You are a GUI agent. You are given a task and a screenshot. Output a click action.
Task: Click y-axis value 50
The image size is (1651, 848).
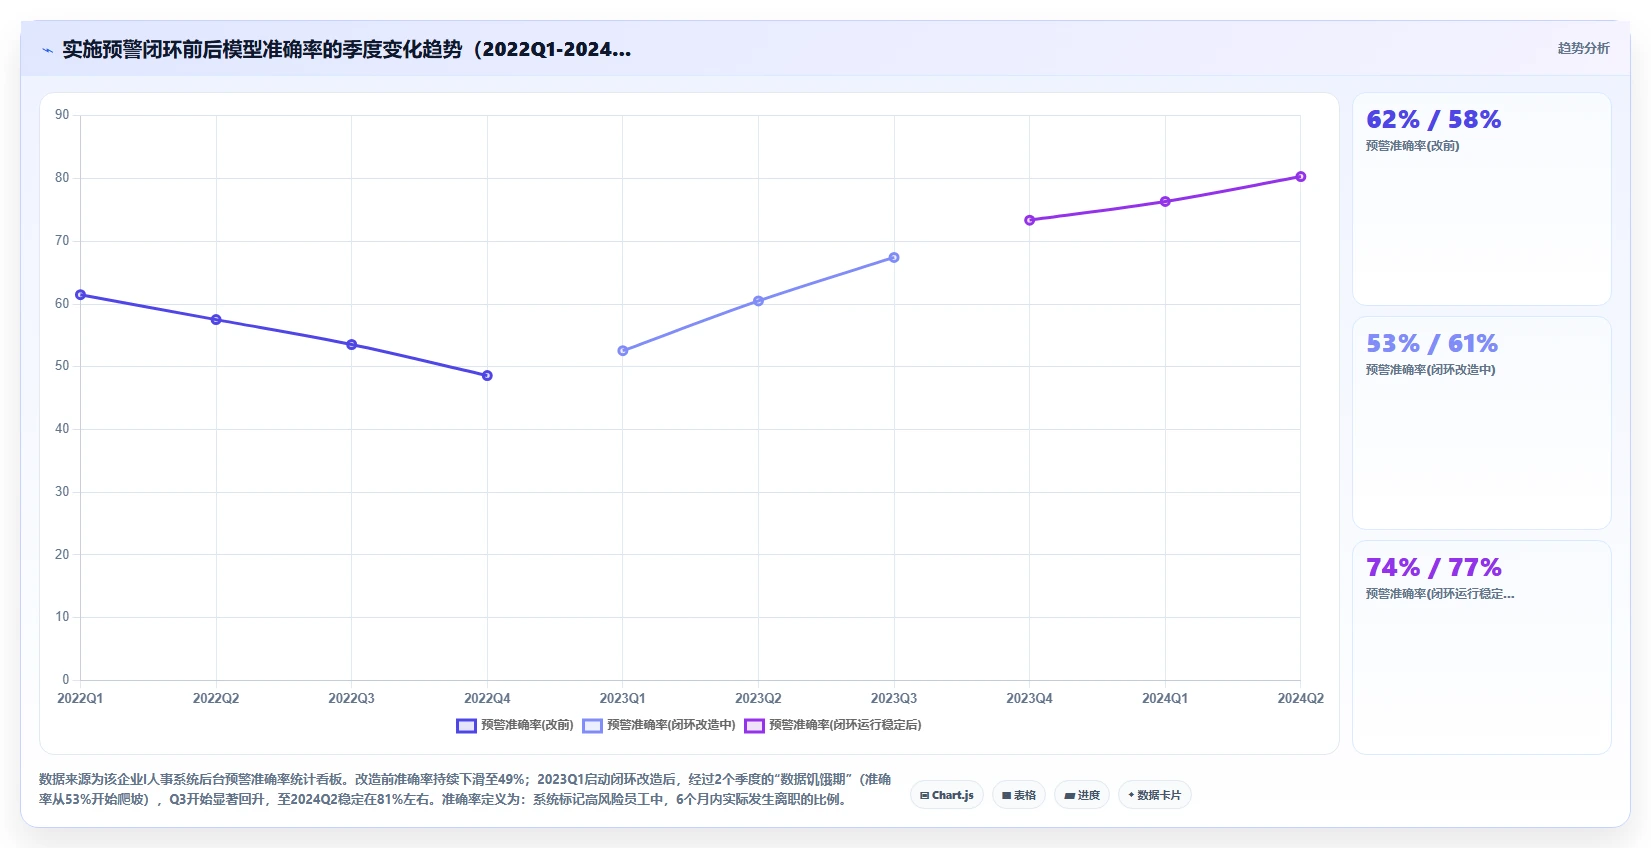[x=62, y=366]
